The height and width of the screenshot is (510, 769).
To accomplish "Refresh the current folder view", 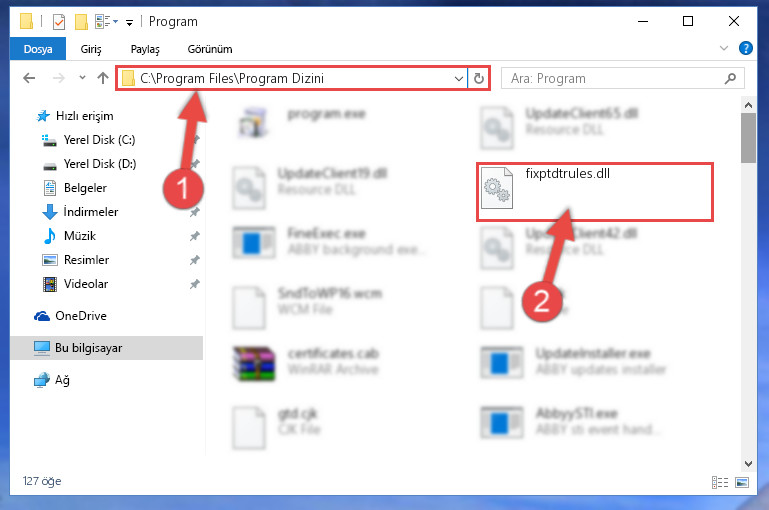I will tap(479, 78).
